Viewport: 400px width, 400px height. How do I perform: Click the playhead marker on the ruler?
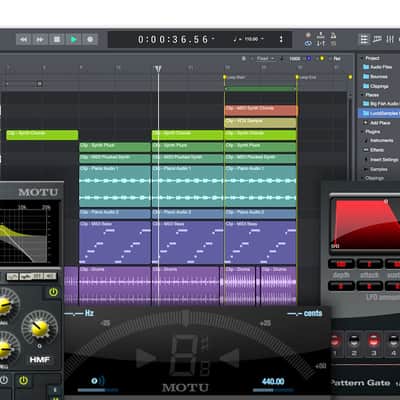point(158,69)
